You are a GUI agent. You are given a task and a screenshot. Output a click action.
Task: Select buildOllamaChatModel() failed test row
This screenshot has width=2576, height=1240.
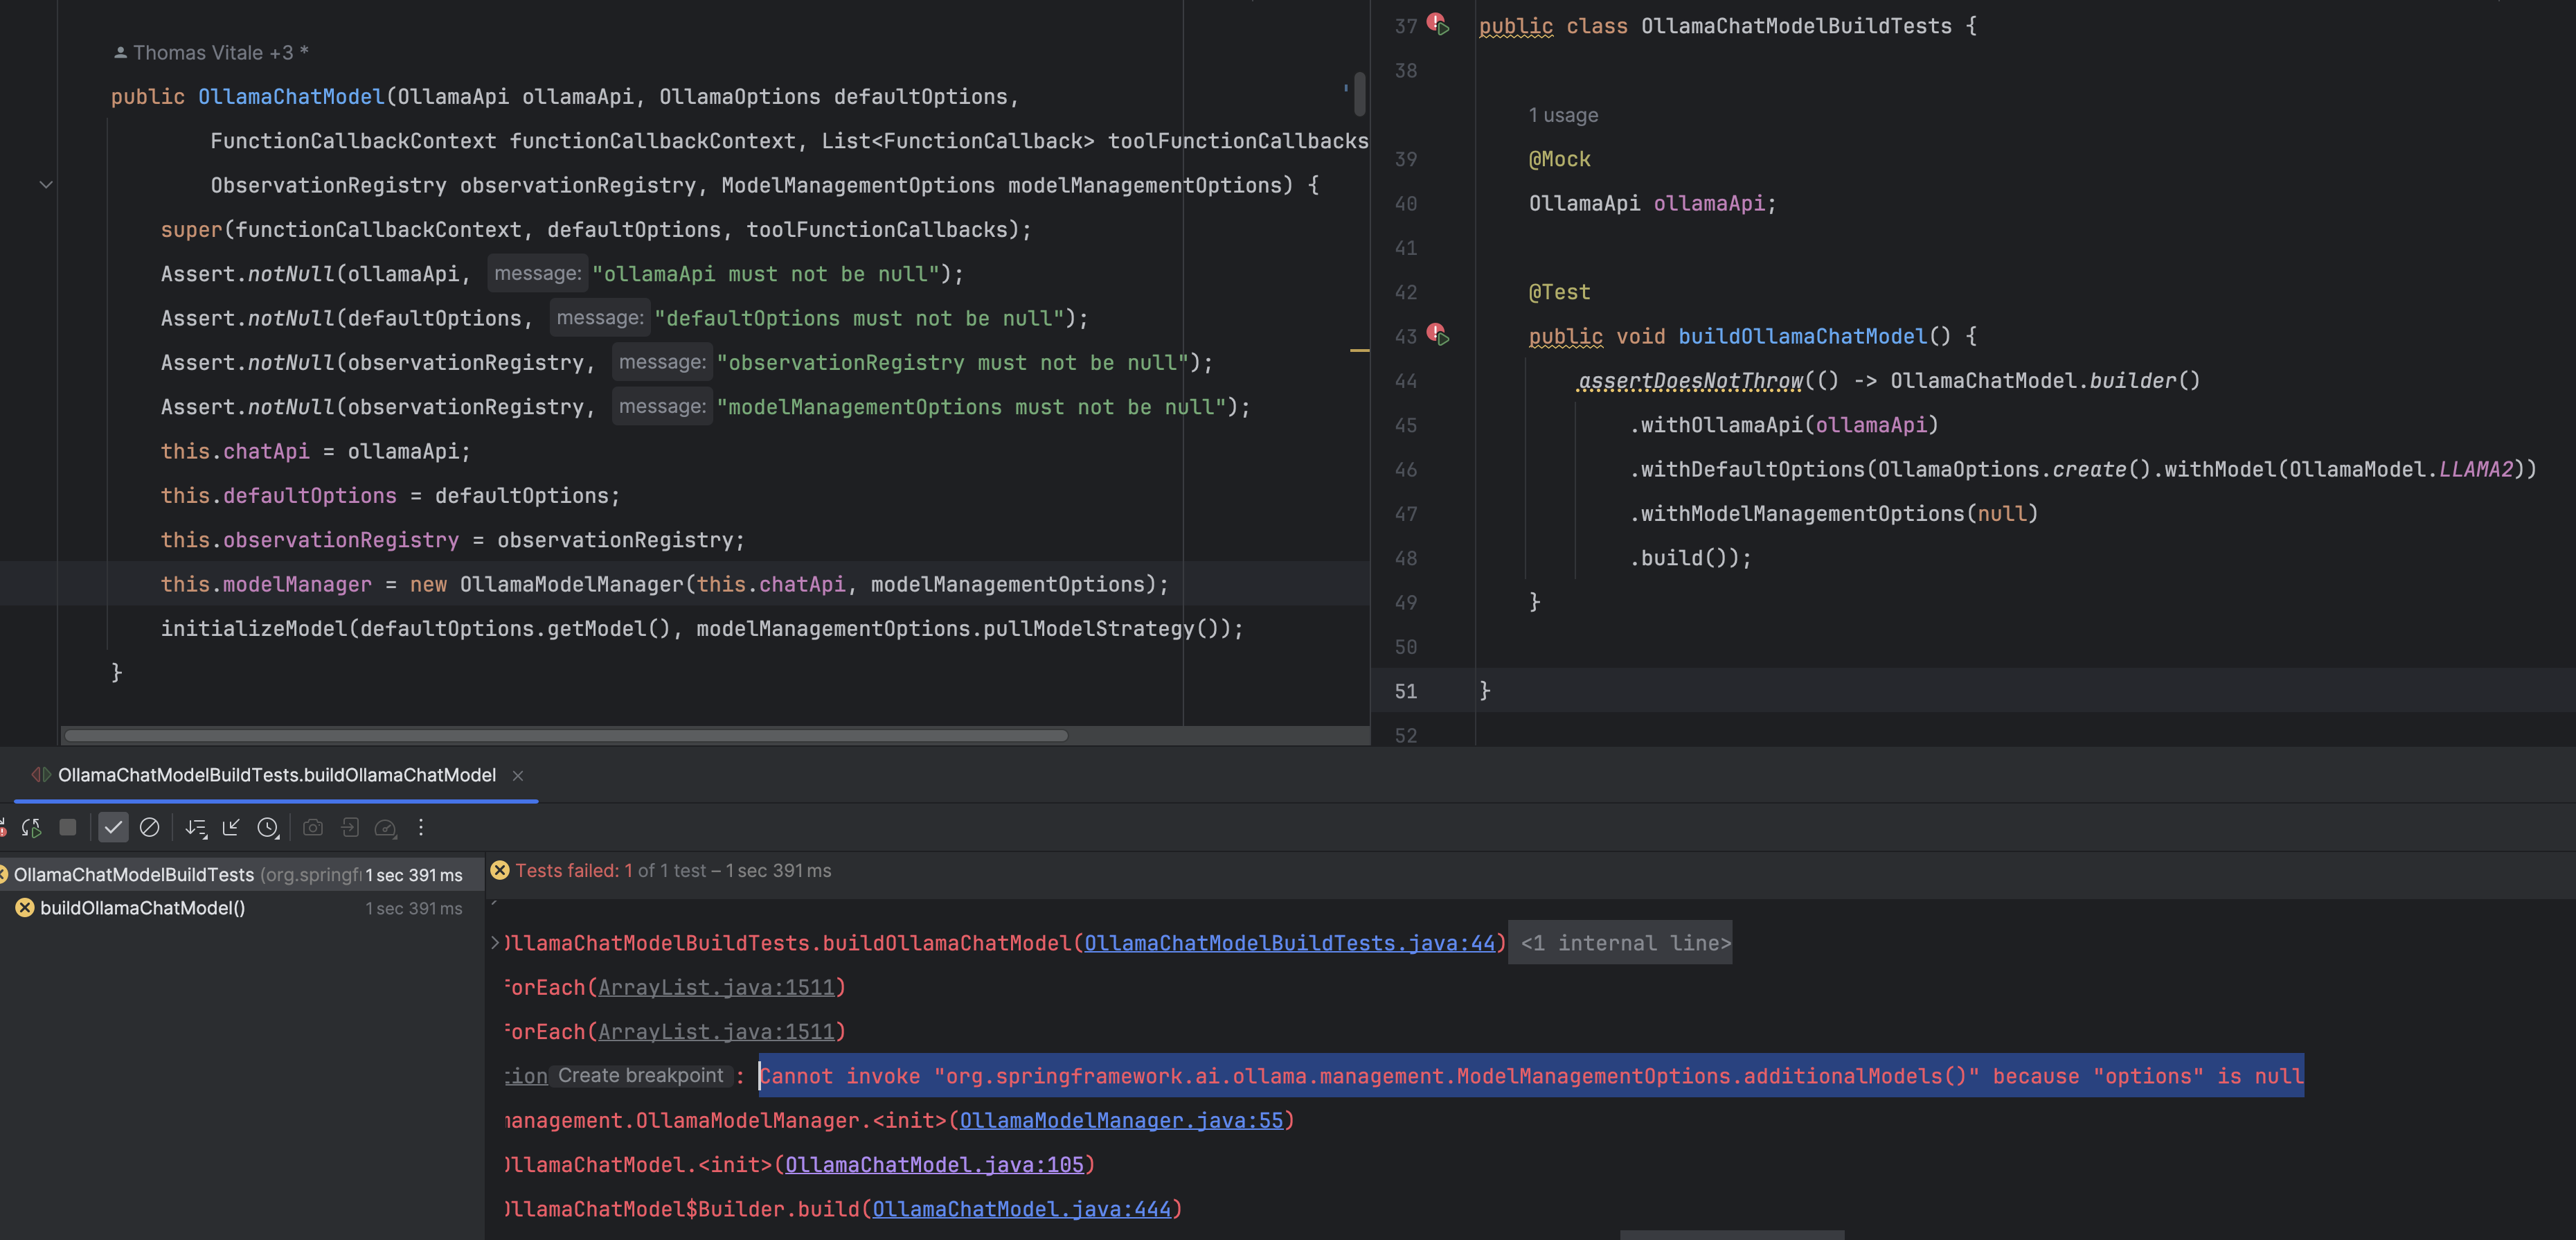tap(240, 908)
